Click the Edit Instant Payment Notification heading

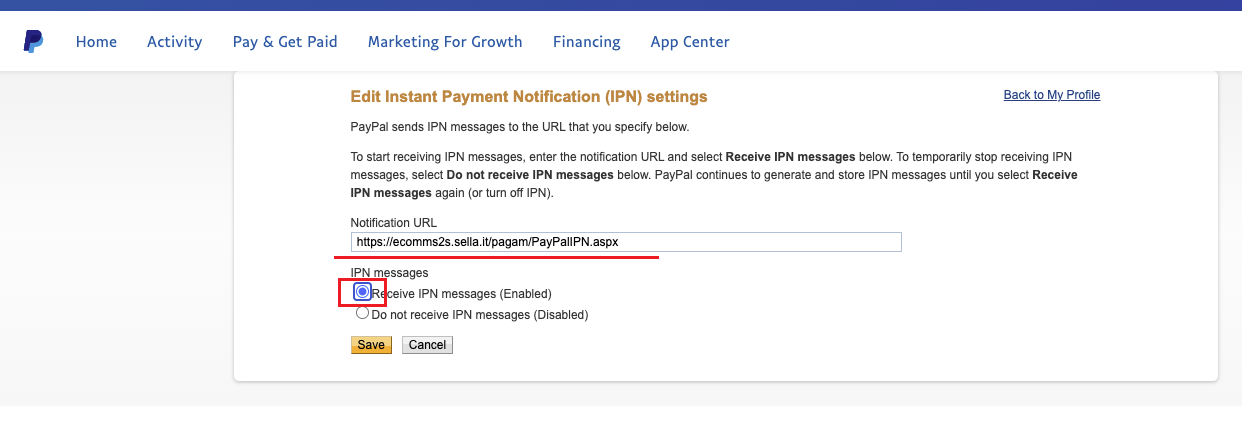[529, 97]
